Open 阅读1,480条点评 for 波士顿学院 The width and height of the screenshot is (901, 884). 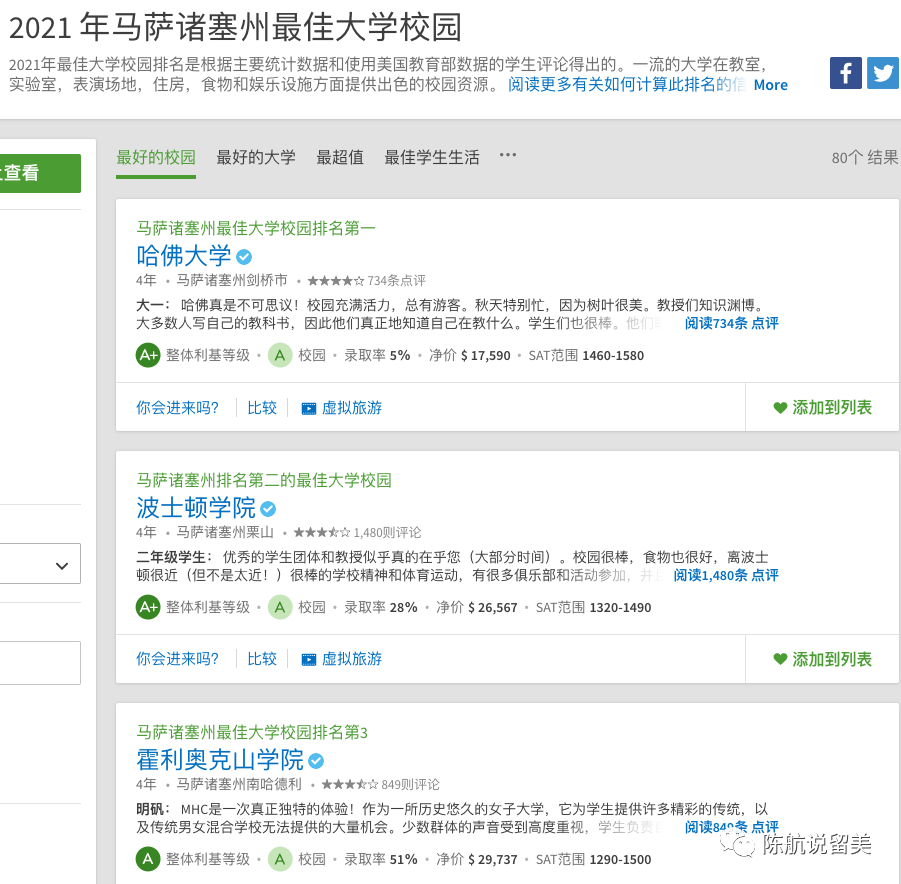[x=726, y=575]
